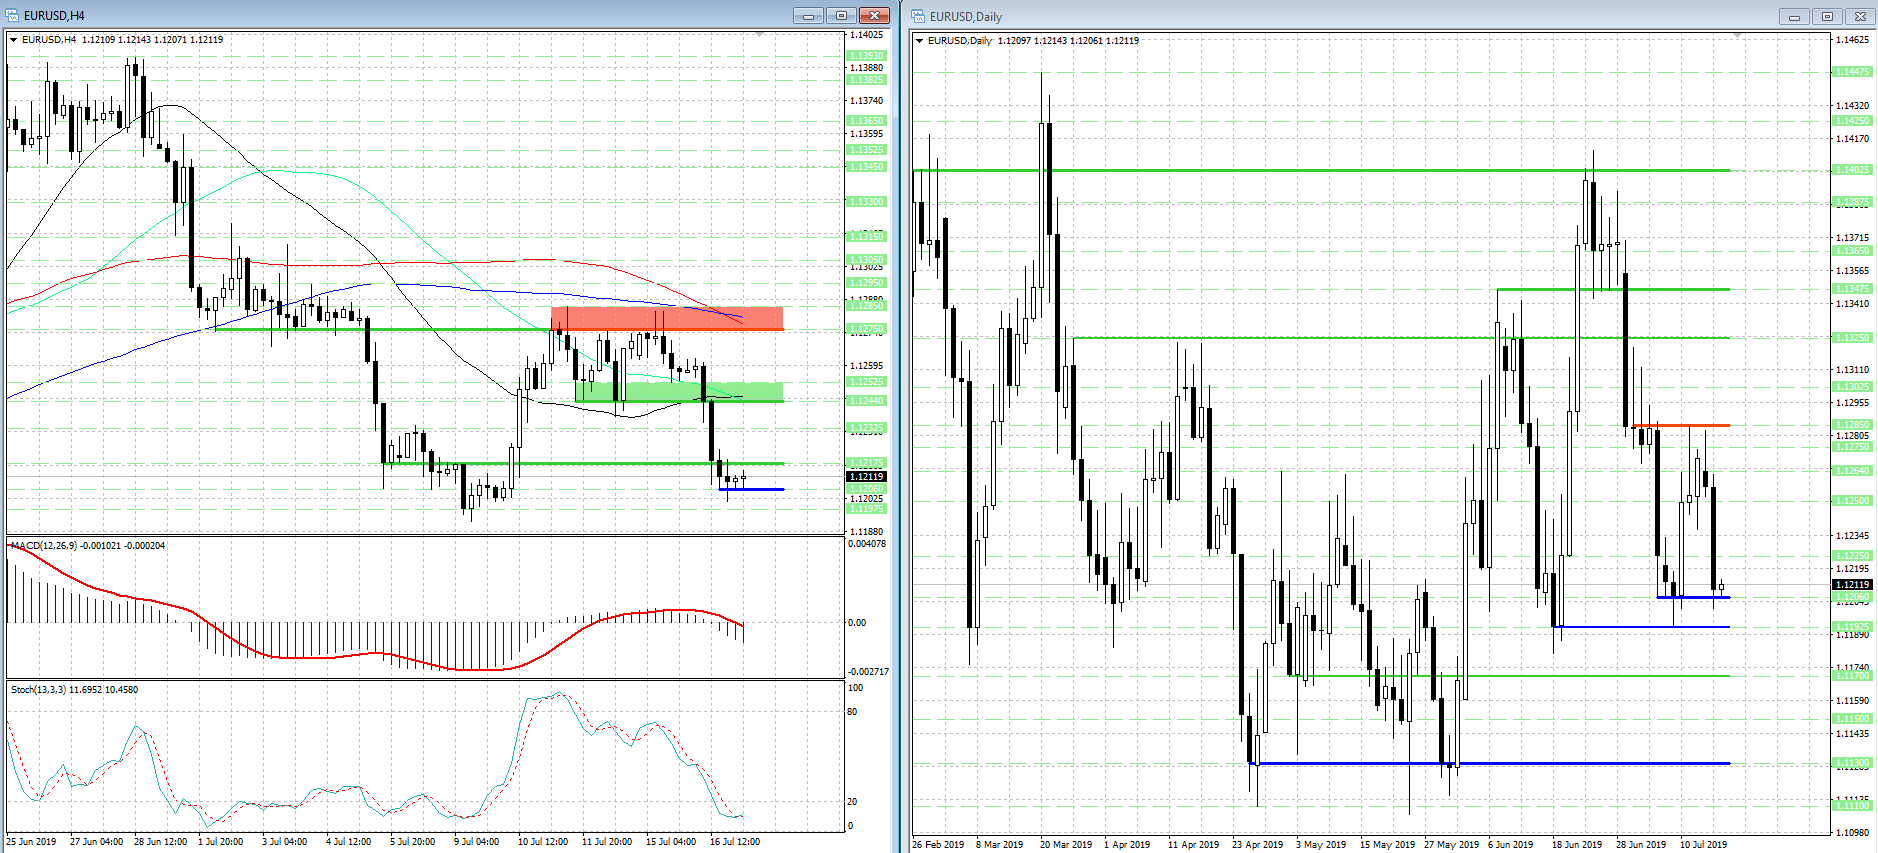Click the '9 Jul 04:00' date on H4 time axis
The width and height of the screenshot is (1878, 853).
coord(476,842)
